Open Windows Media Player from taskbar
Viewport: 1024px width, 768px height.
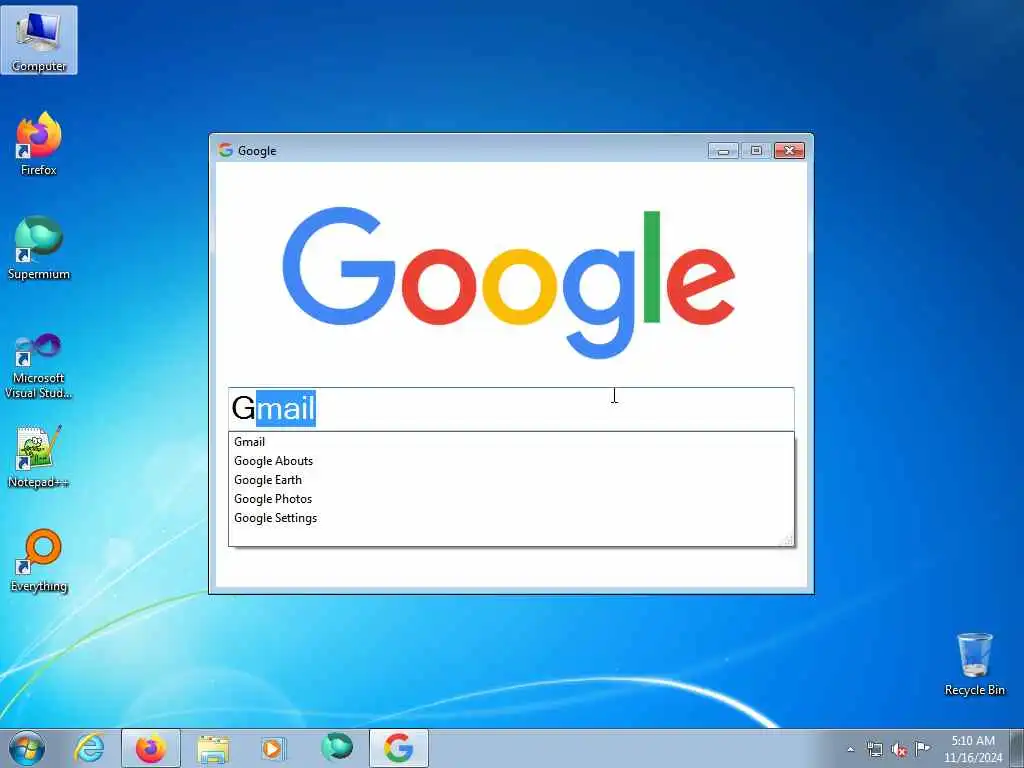(x=274, y=748)
